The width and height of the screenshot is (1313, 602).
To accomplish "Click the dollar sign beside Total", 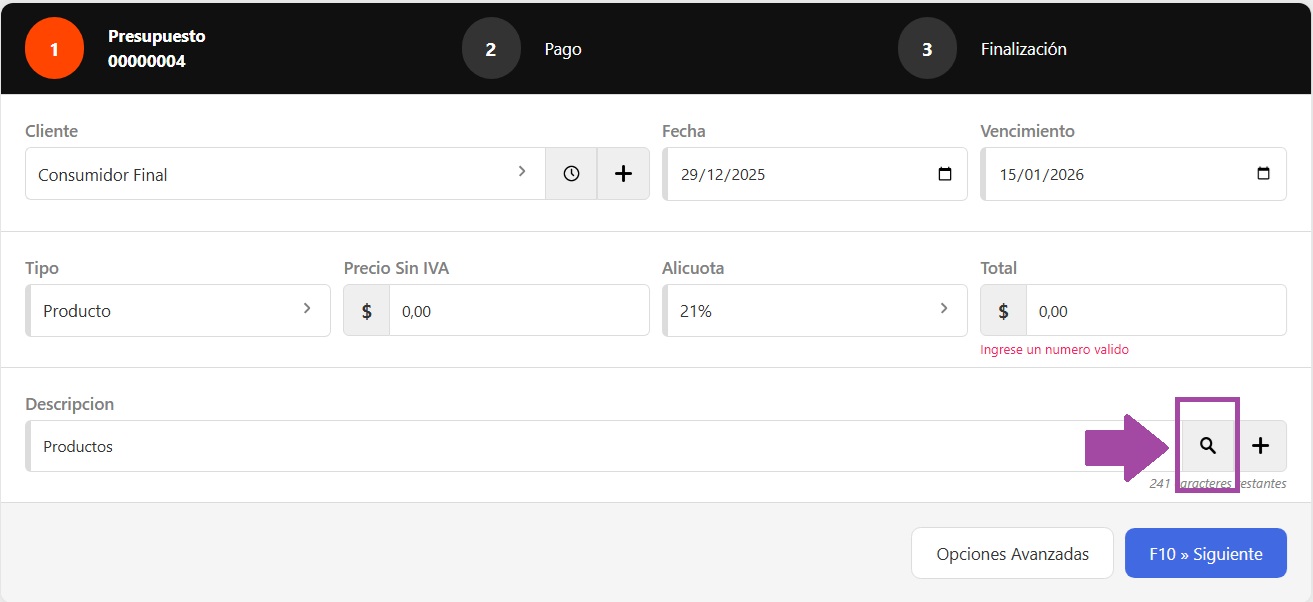I will 1003,311.
